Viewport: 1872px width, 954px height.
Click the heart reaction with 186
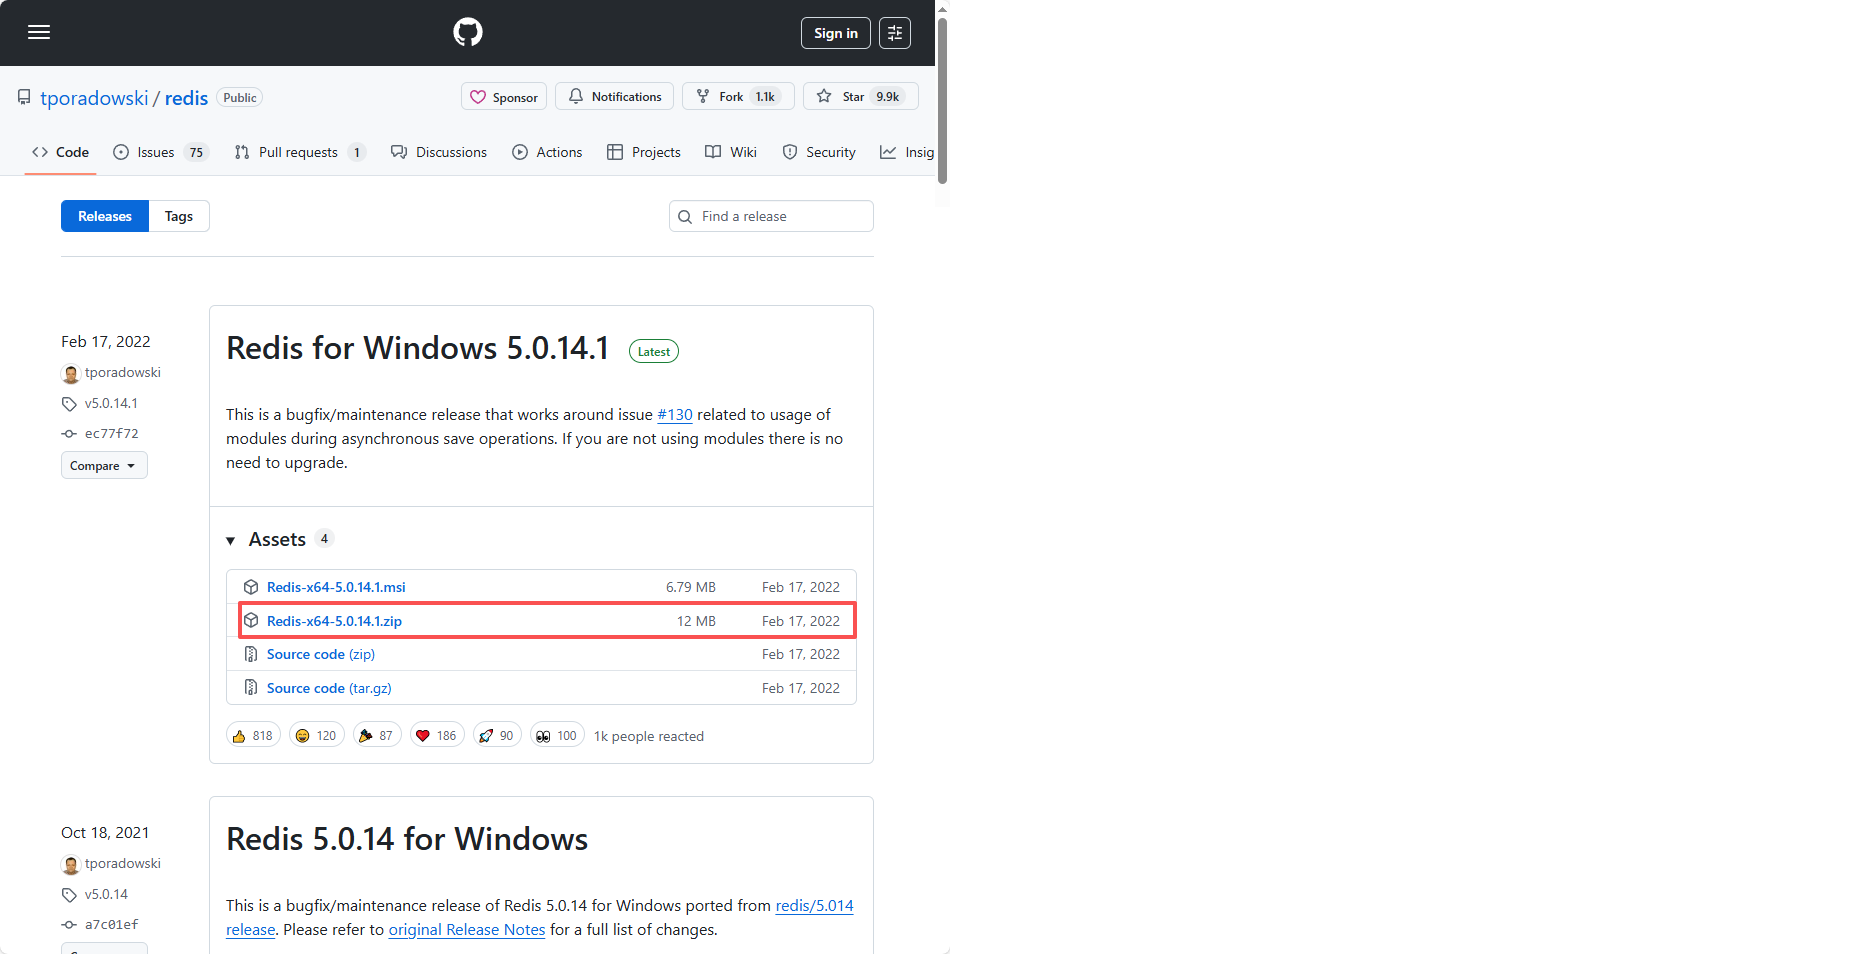(436, 736)
